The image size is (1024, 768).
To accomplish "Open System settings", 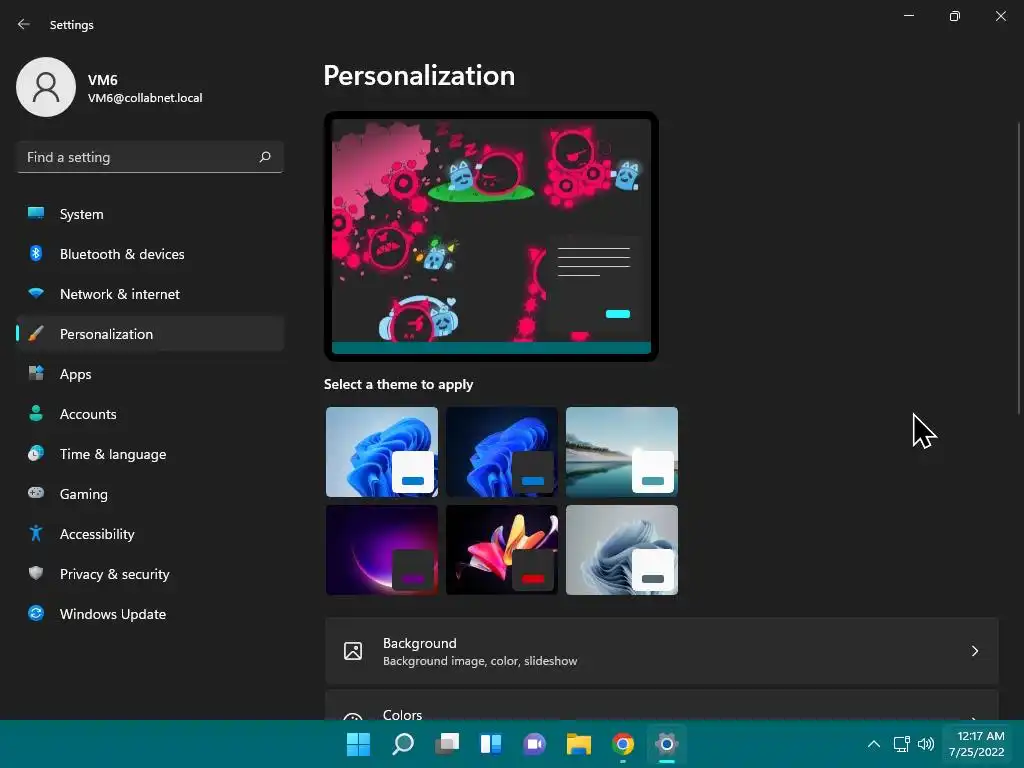I will (150, 214).
